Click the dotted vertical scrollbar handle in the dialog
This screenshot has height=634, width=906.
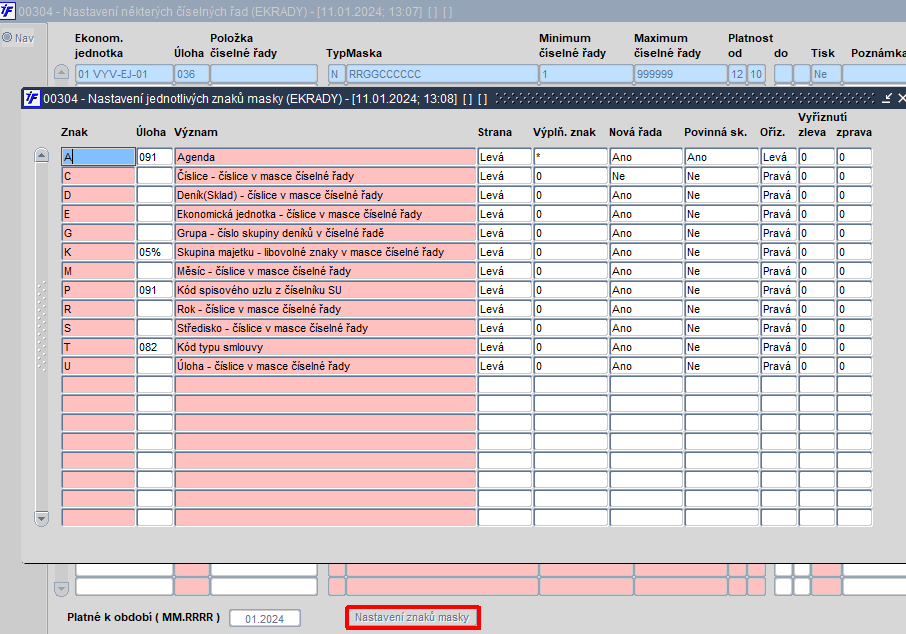click(42, 327)
